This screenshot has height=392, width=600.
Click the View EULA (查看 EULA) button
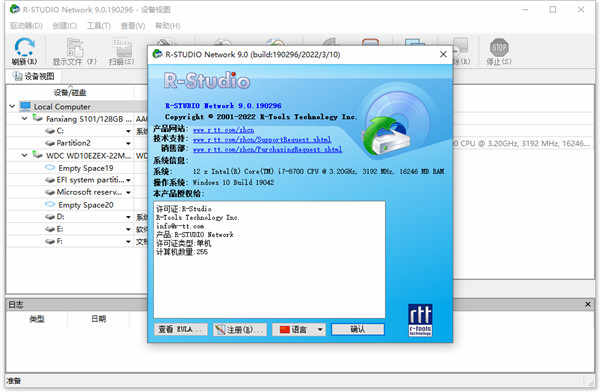181,329
